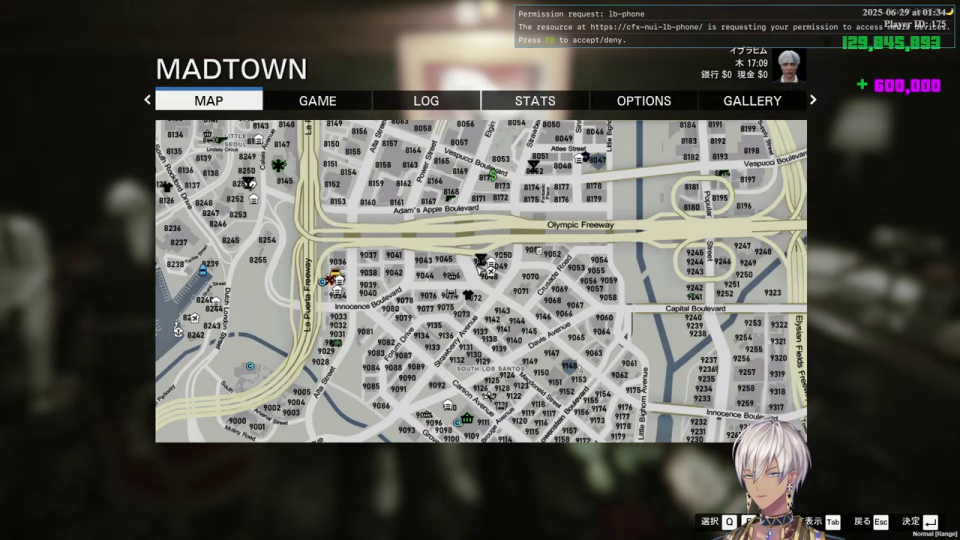This screenshot has height=540, width=960.
Task: Click the black shirt blip near 9072
Action: click(x=468, y=295)
